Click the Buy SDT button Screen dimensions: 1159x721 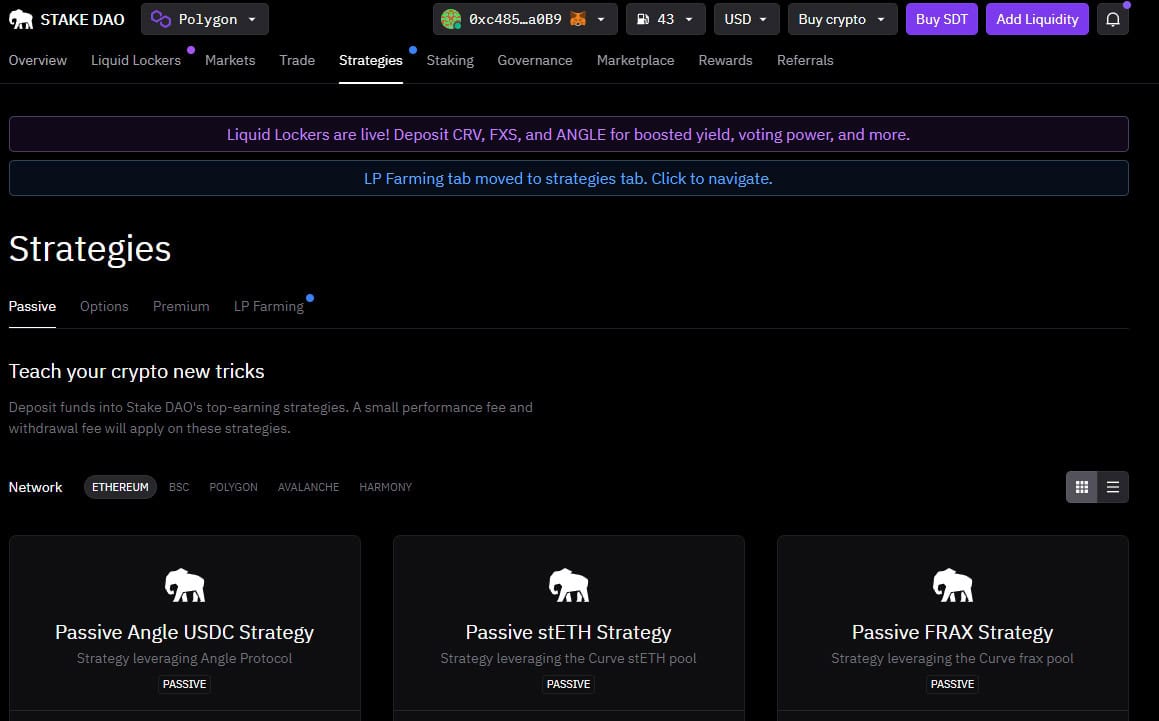coord(941,18)
